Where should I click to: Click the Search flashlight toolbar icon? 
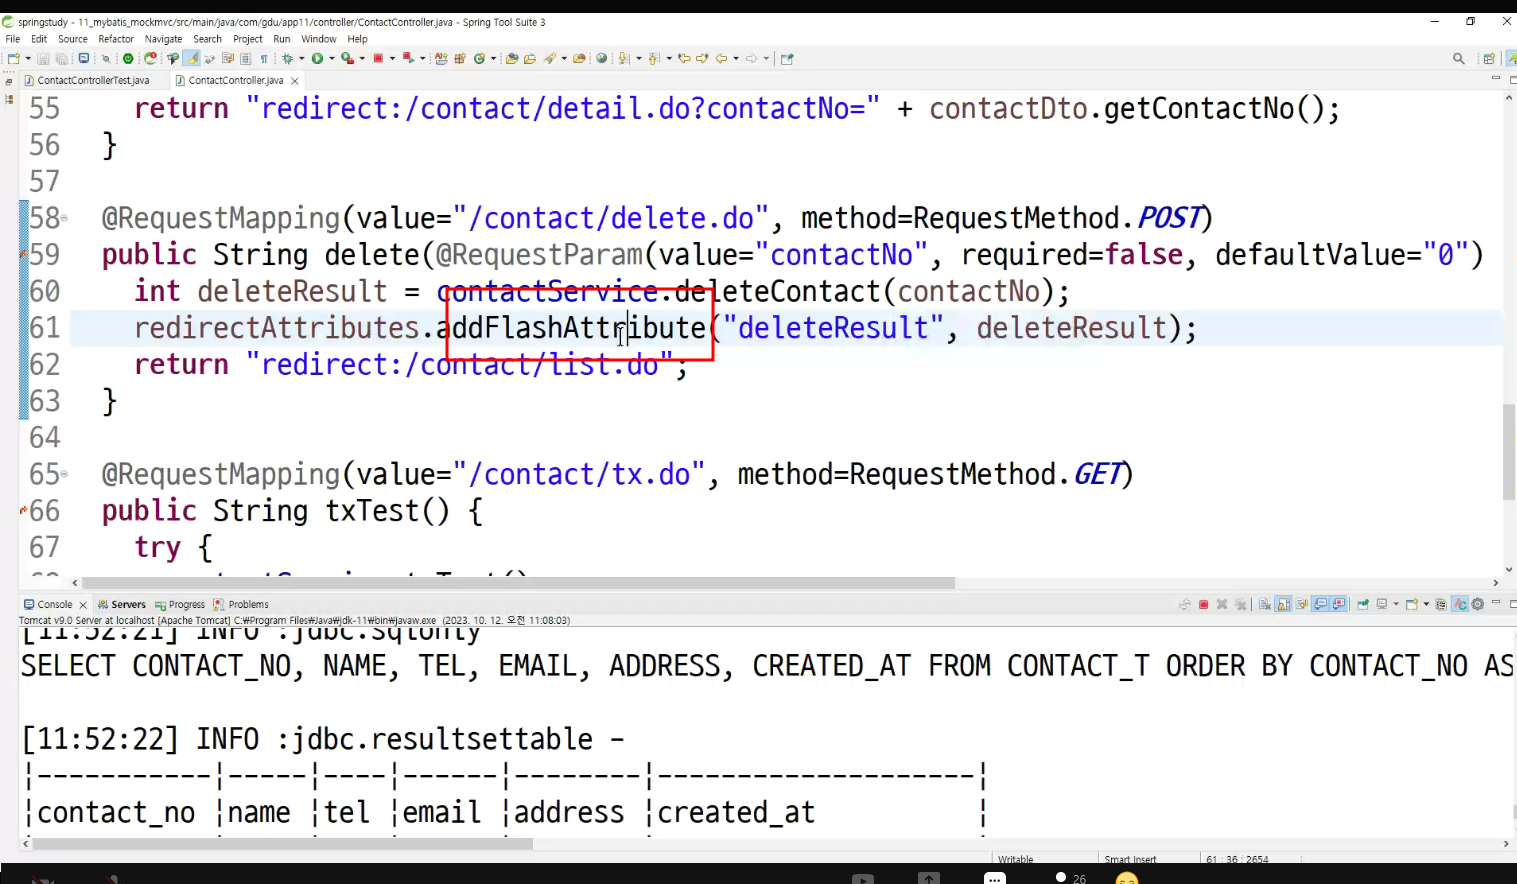tap(550, 59)
